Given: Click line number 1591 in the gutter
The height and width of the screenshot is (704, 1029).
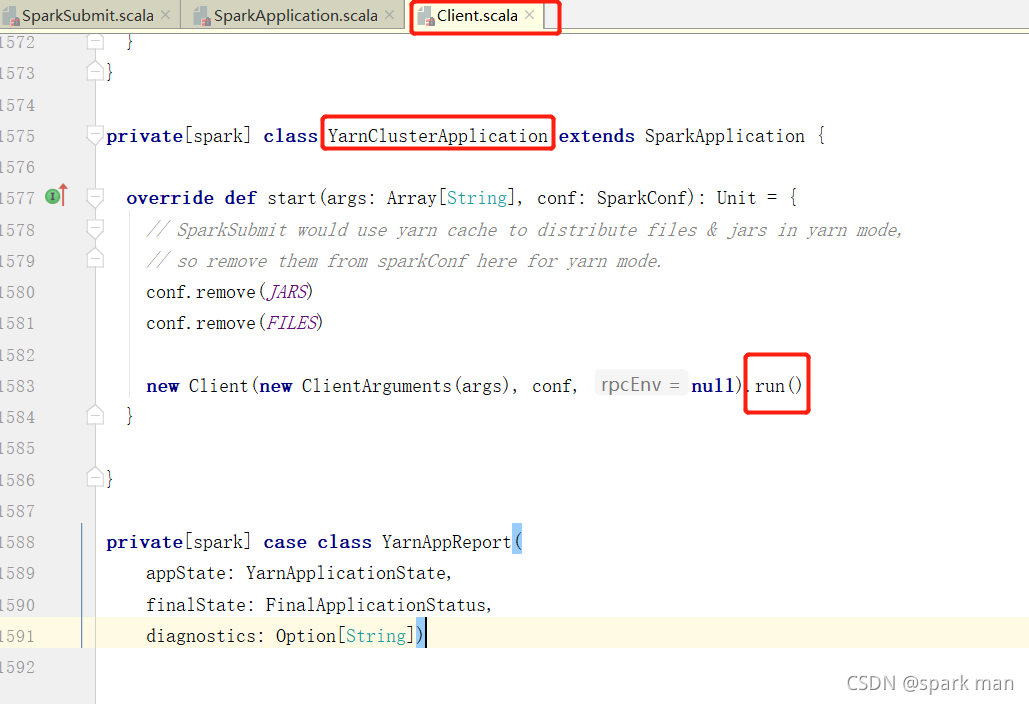Looking at the screenshot, I should pyautogui.click(x=18, y=636).
